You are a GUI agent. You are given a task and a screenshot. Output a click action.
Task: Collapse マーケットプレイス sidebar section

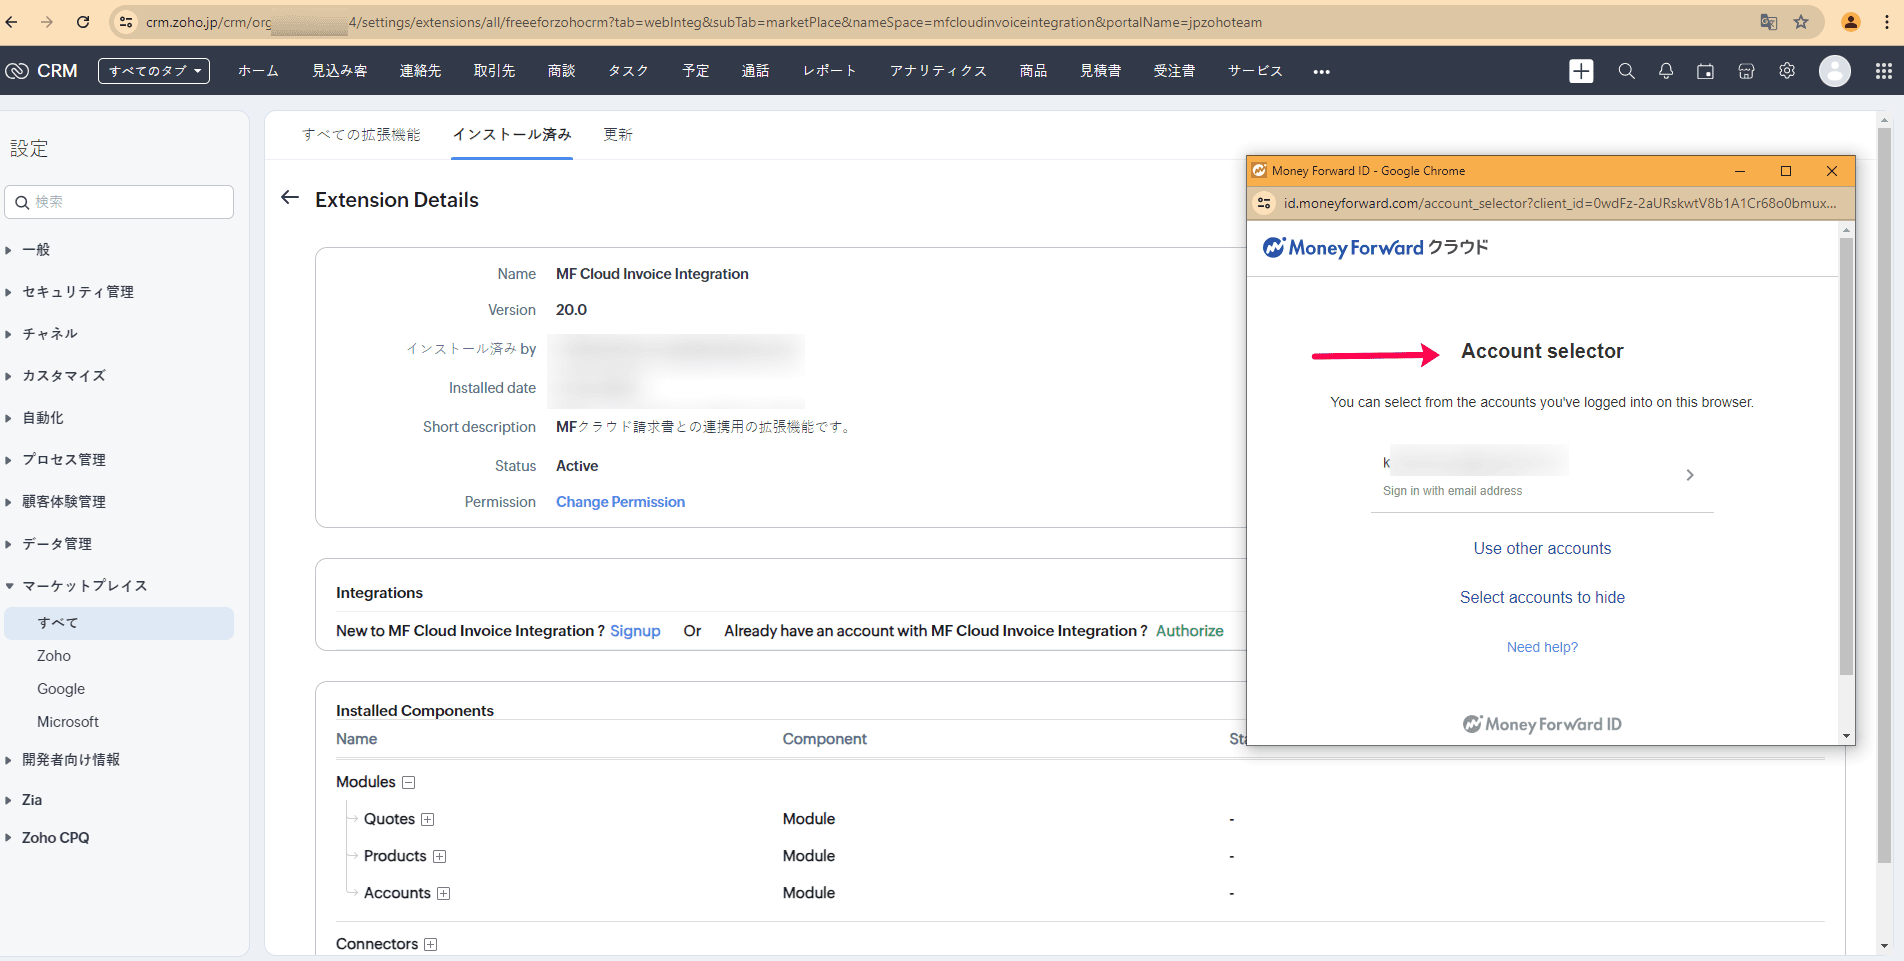click(x=84, y=586)
